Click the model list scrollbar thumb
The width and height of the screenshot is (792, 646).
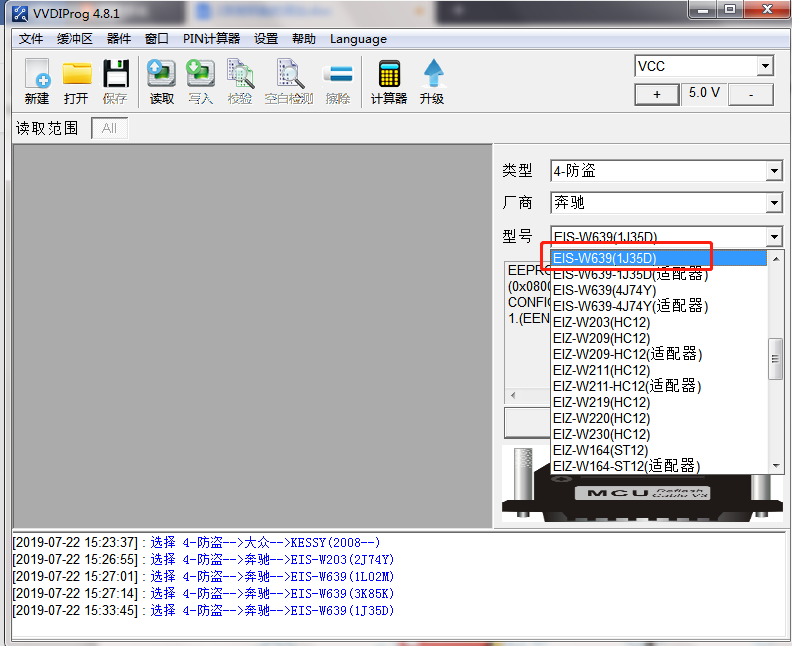click(x=775, y=359)
